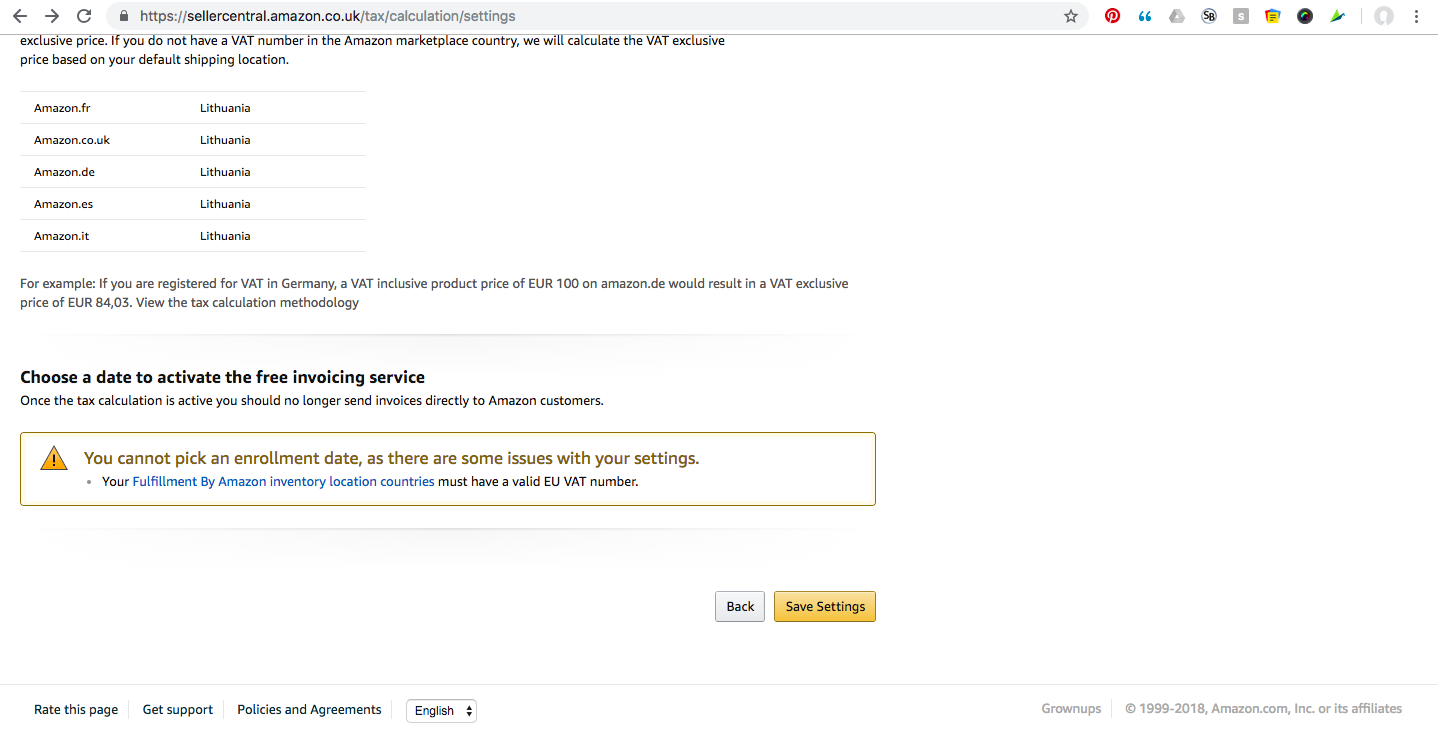Click the browser back arrow
The width and height of the screenshot is (1438, 739).
click(x=20, y=16)
